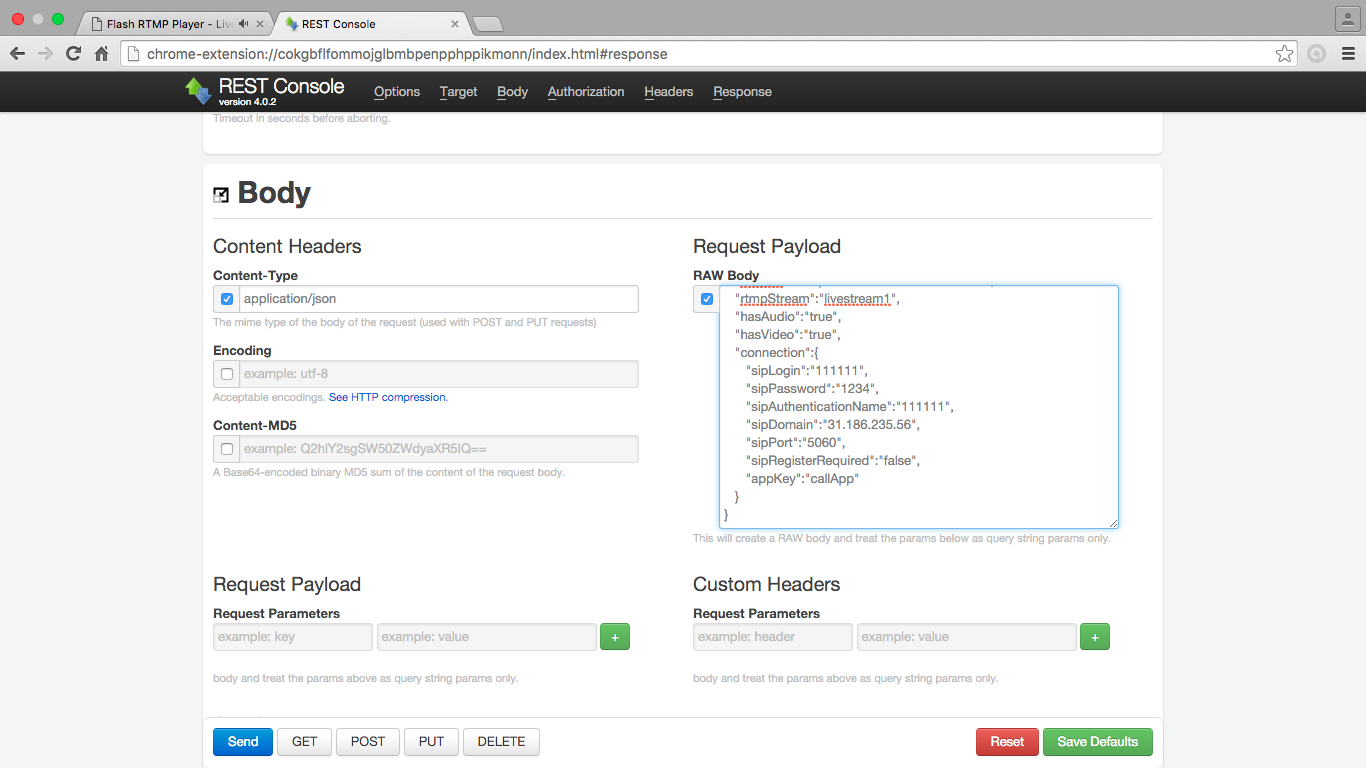Click the request parameter key field

click(293, 637)
